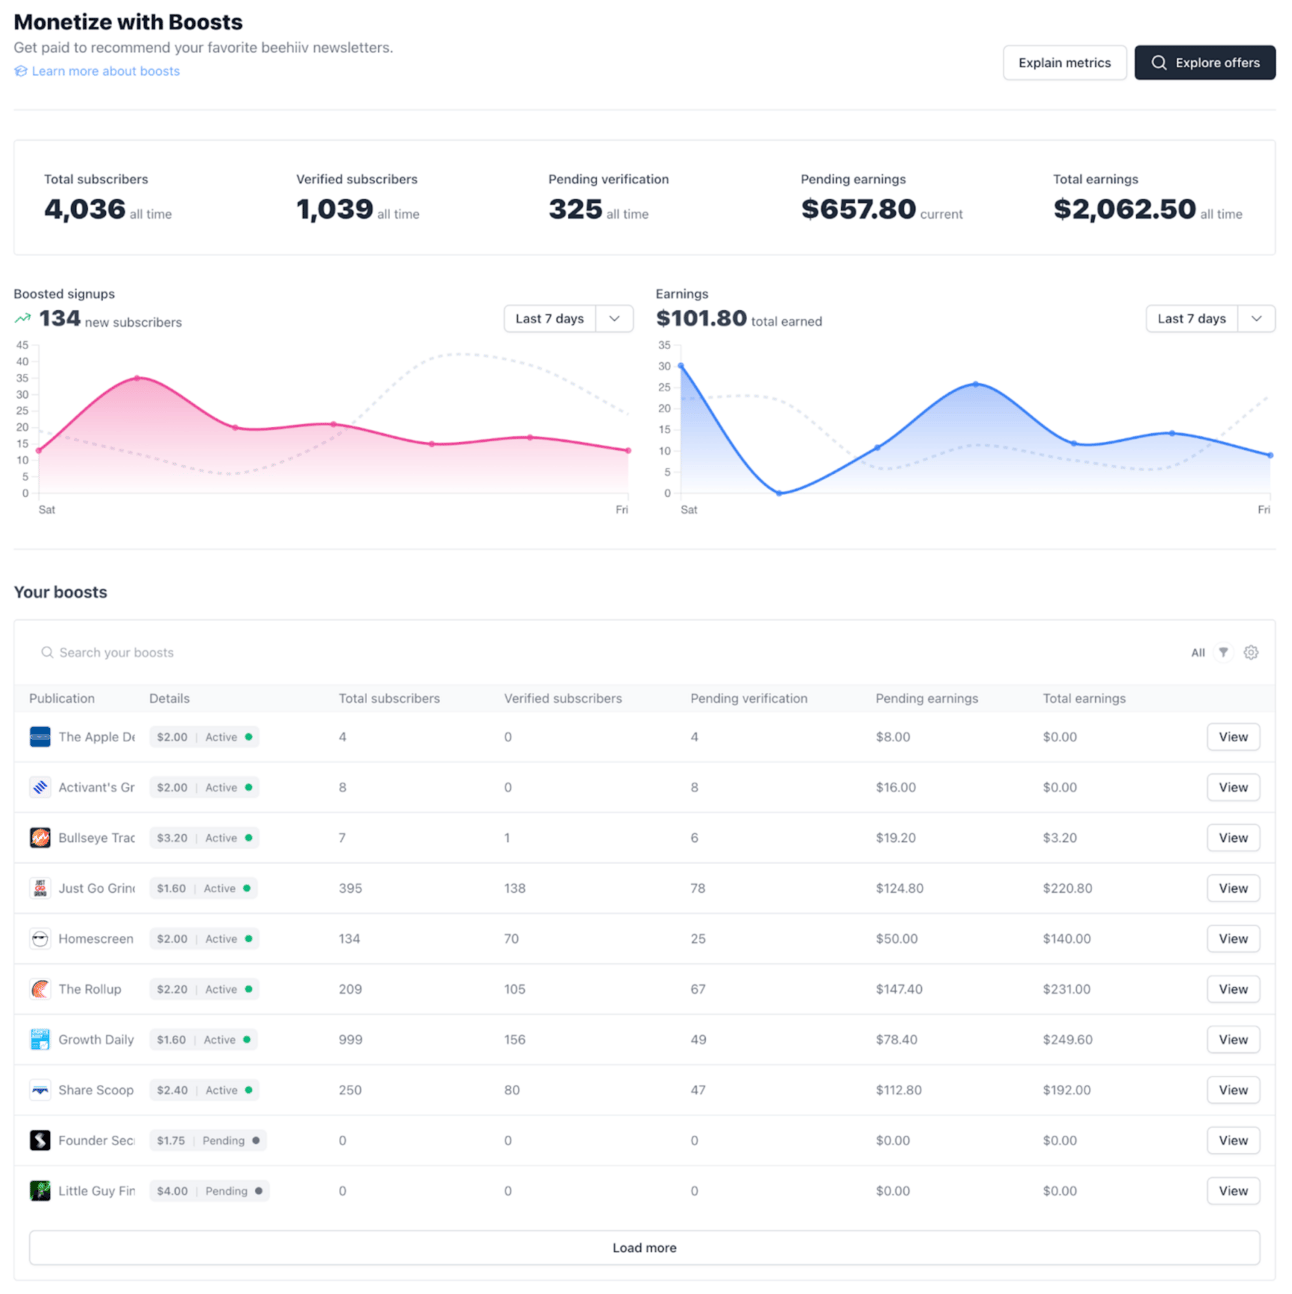Open the boosts filter funnel icon
The image size is (1292, 1294).
pyautogui.click(x=1223, y=652)
